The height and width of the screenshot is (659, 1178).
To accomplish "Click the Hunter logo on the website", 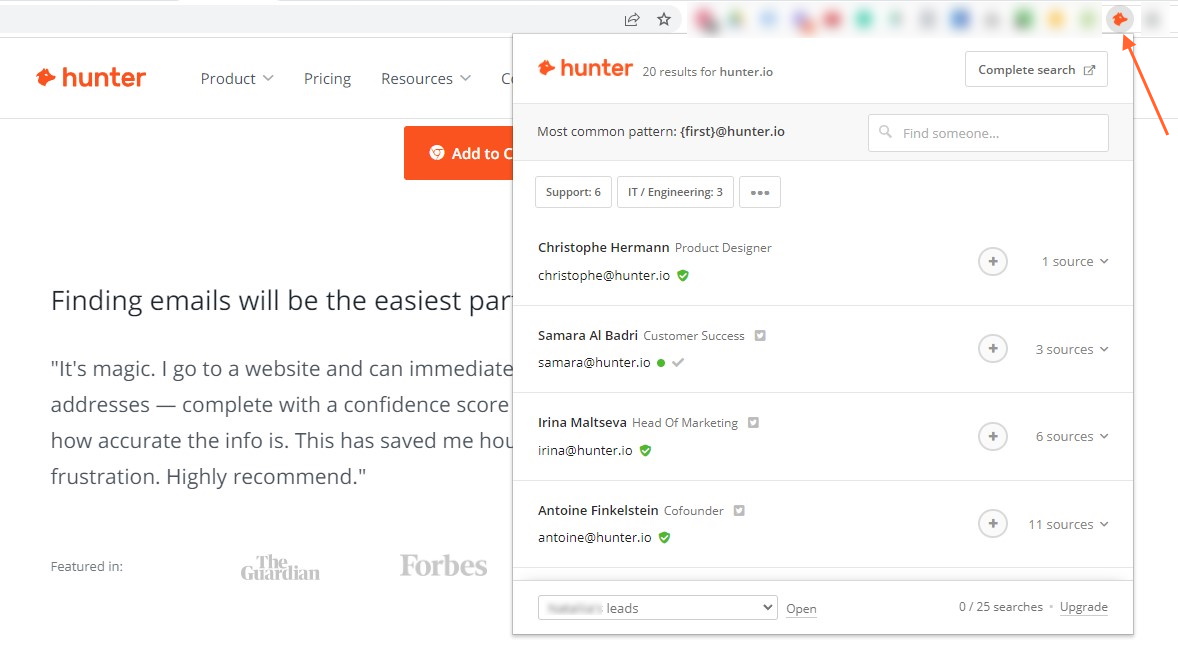I will (91, 77).
